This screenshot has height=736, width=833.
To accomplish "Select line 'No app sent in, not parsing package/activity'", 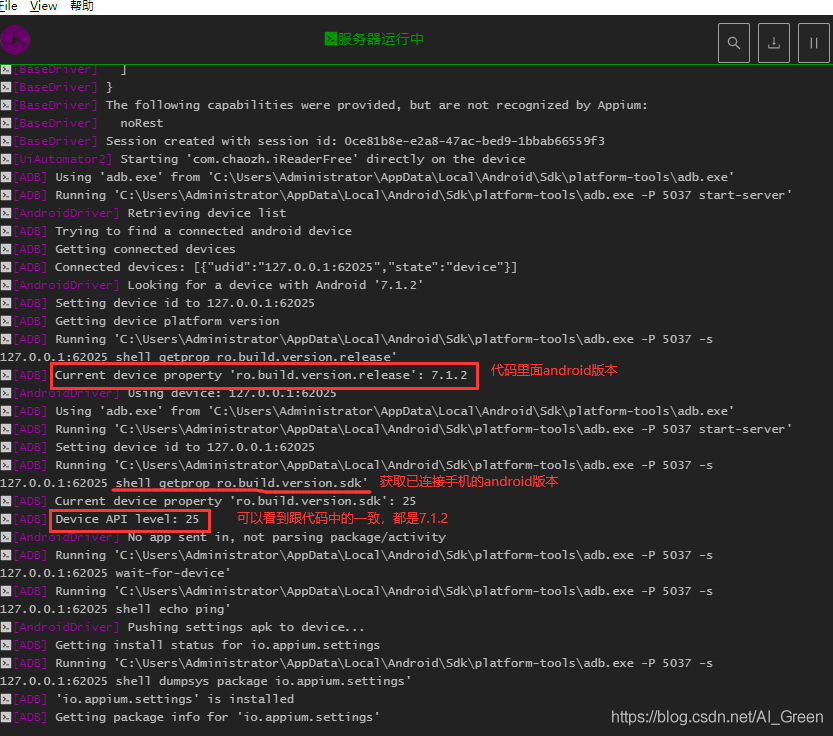I will coord(286,537).
